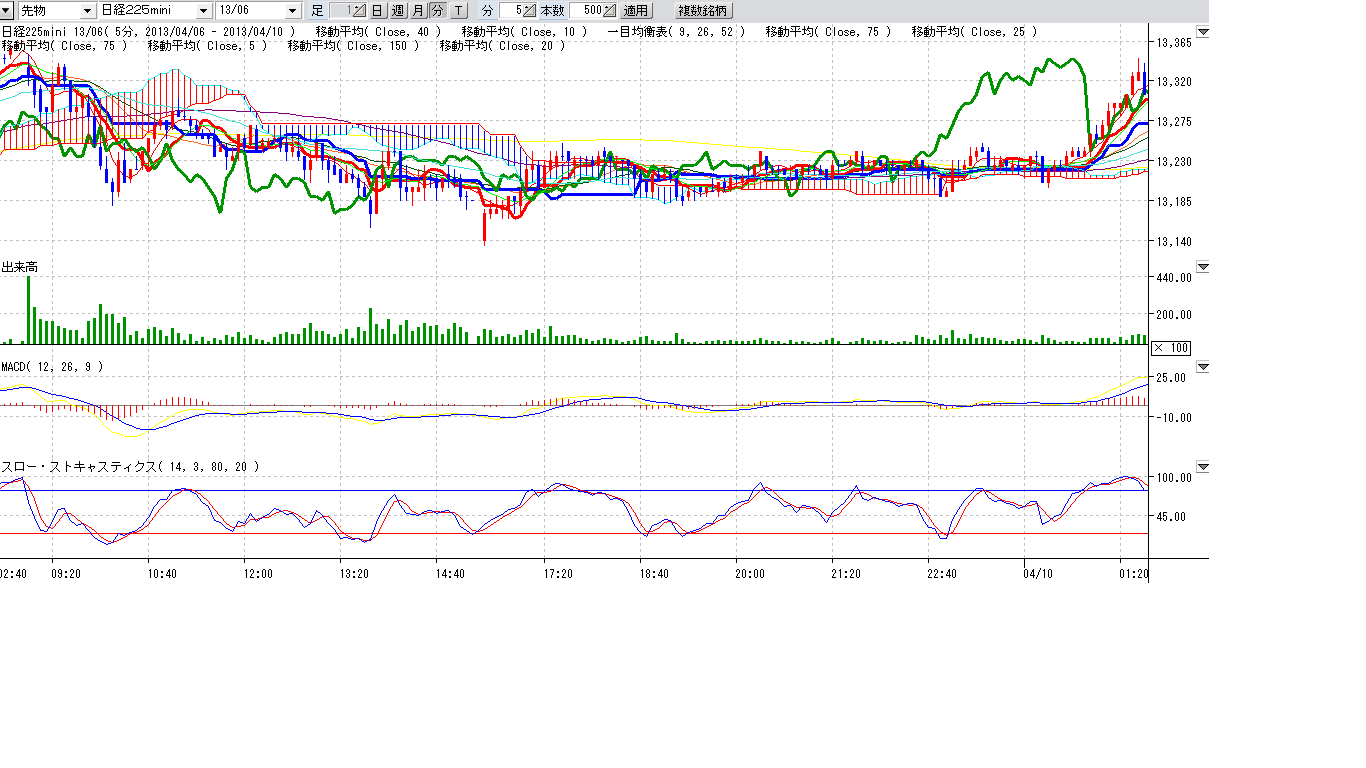This screenshot has width=1366, height=768.
Task: Click the 複数銘柄 (multiple symbols) button
Action: [x=704, y=11]
